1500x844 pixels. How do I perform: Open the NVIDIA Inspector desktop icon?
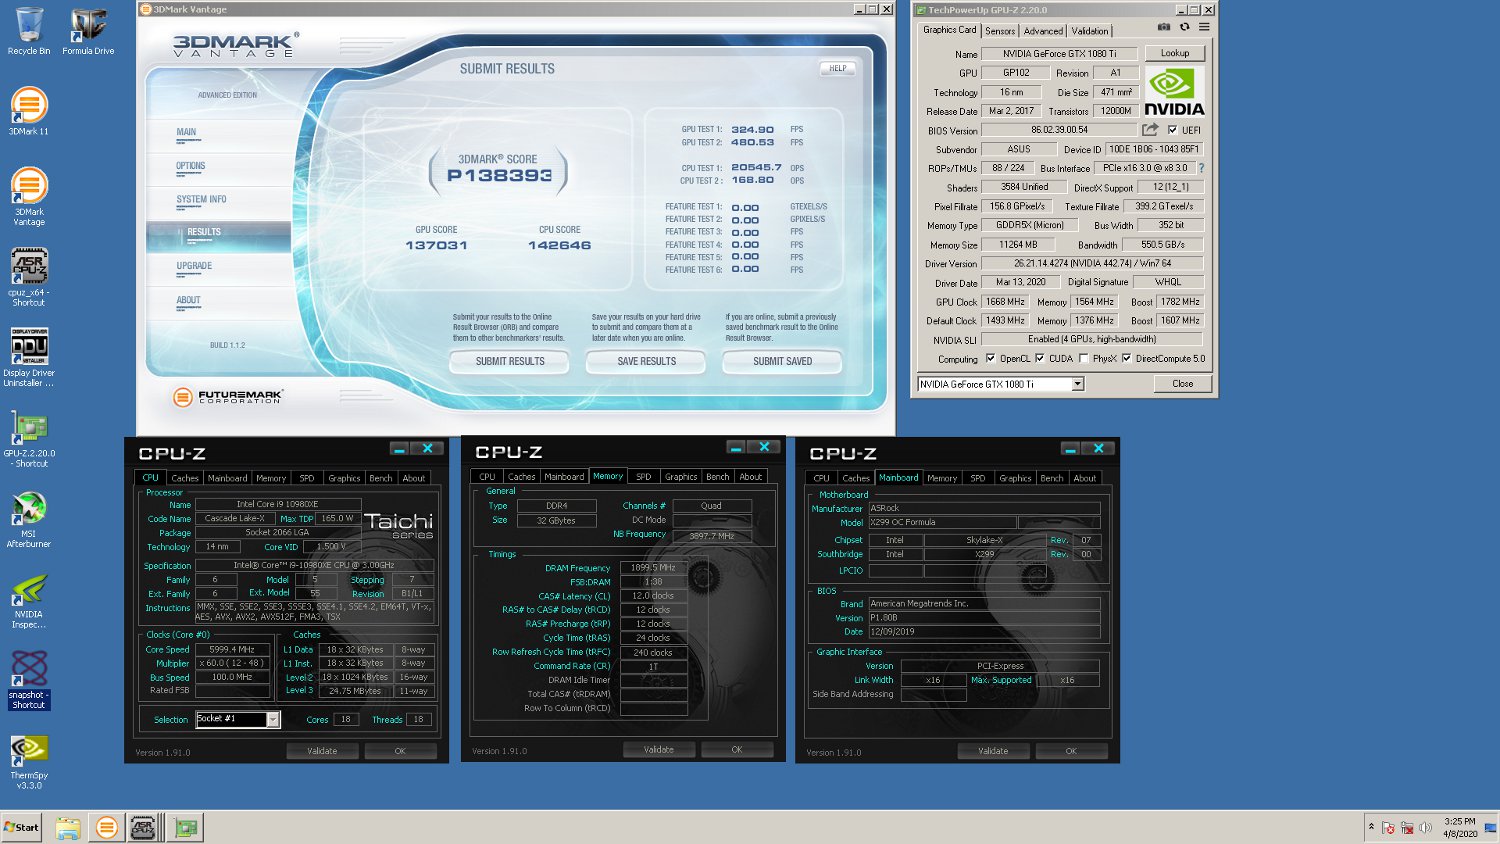click(x=29, y=601)
